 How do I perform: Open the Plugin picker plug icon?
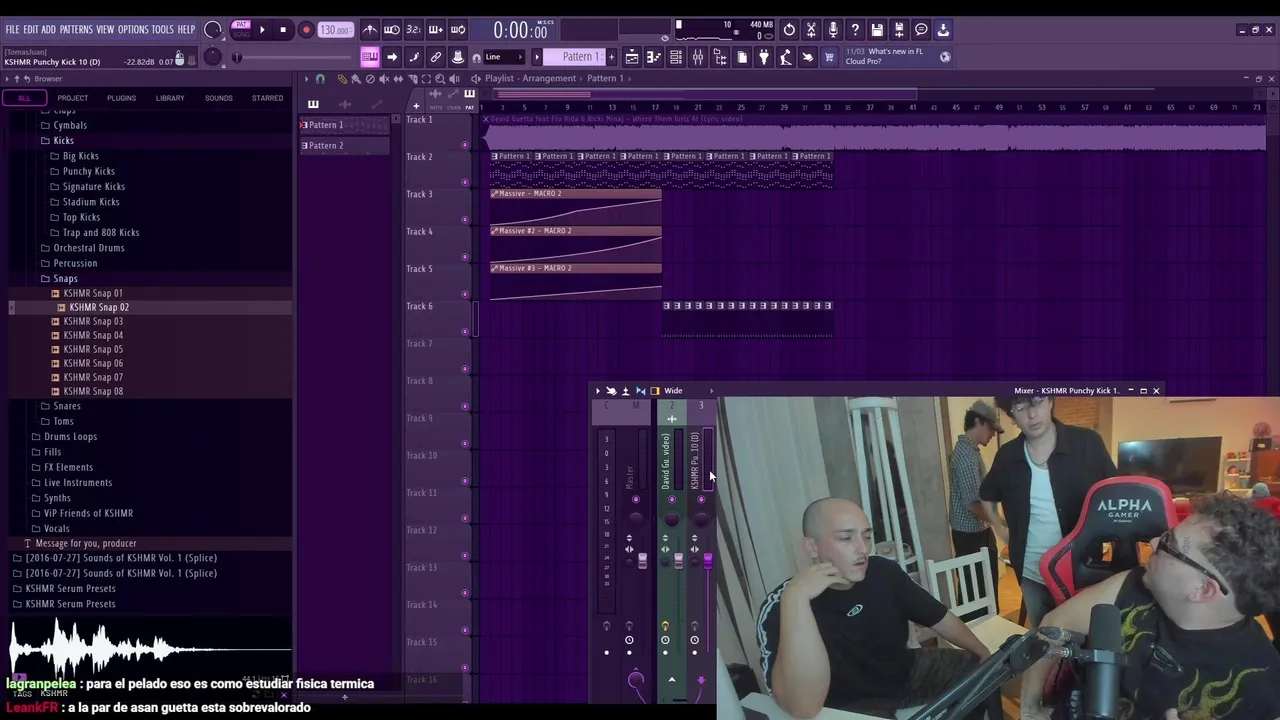tap(764, 57)
